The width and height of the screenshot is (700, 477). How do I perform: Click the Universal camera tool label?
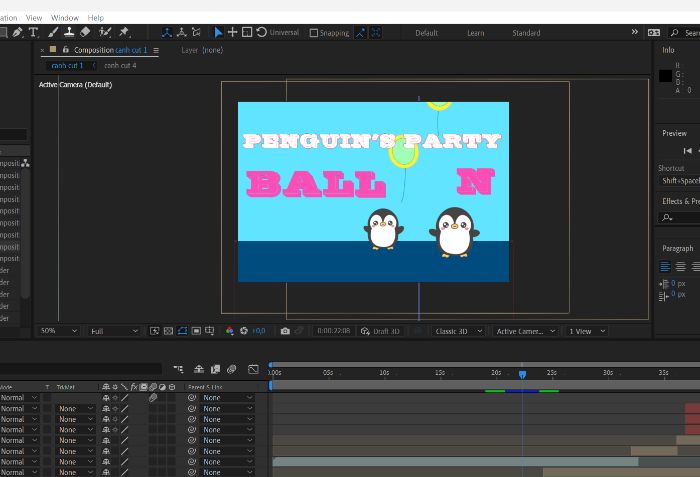click(x=284, y=33)
